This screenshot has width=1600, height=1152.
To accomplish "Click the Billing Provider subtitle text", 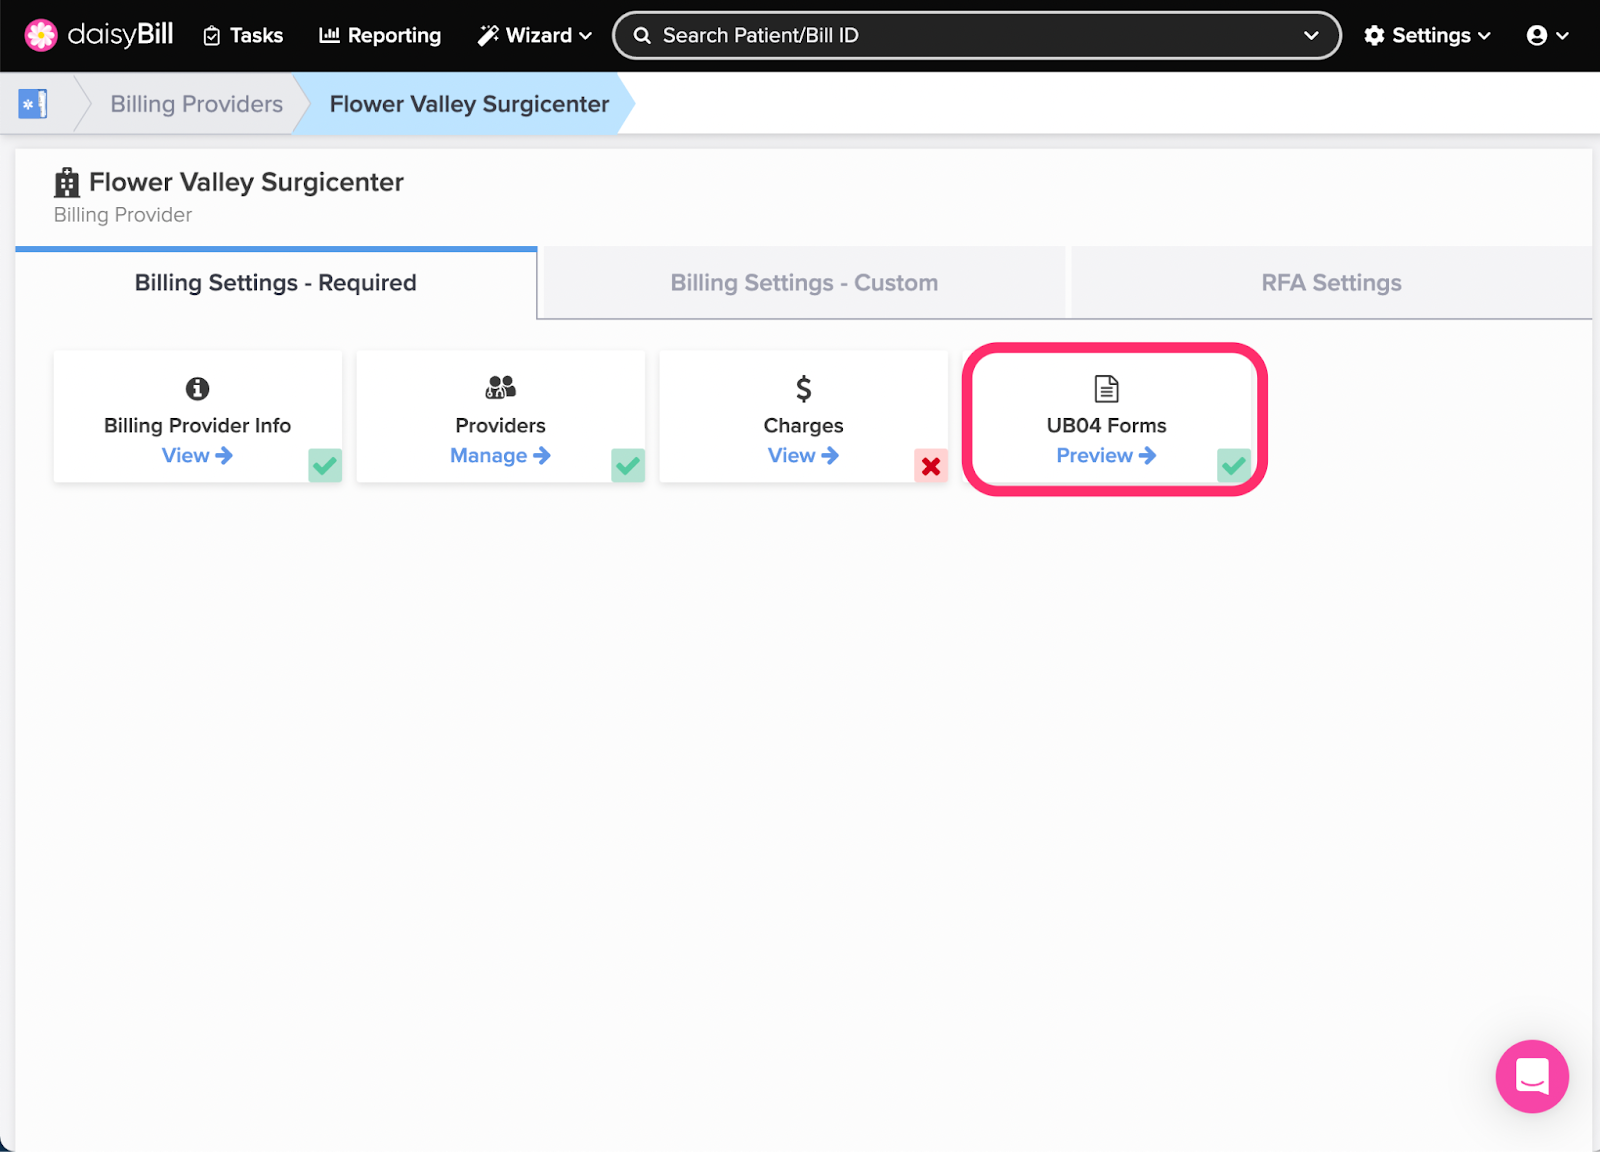I will (x=123, y=215).
